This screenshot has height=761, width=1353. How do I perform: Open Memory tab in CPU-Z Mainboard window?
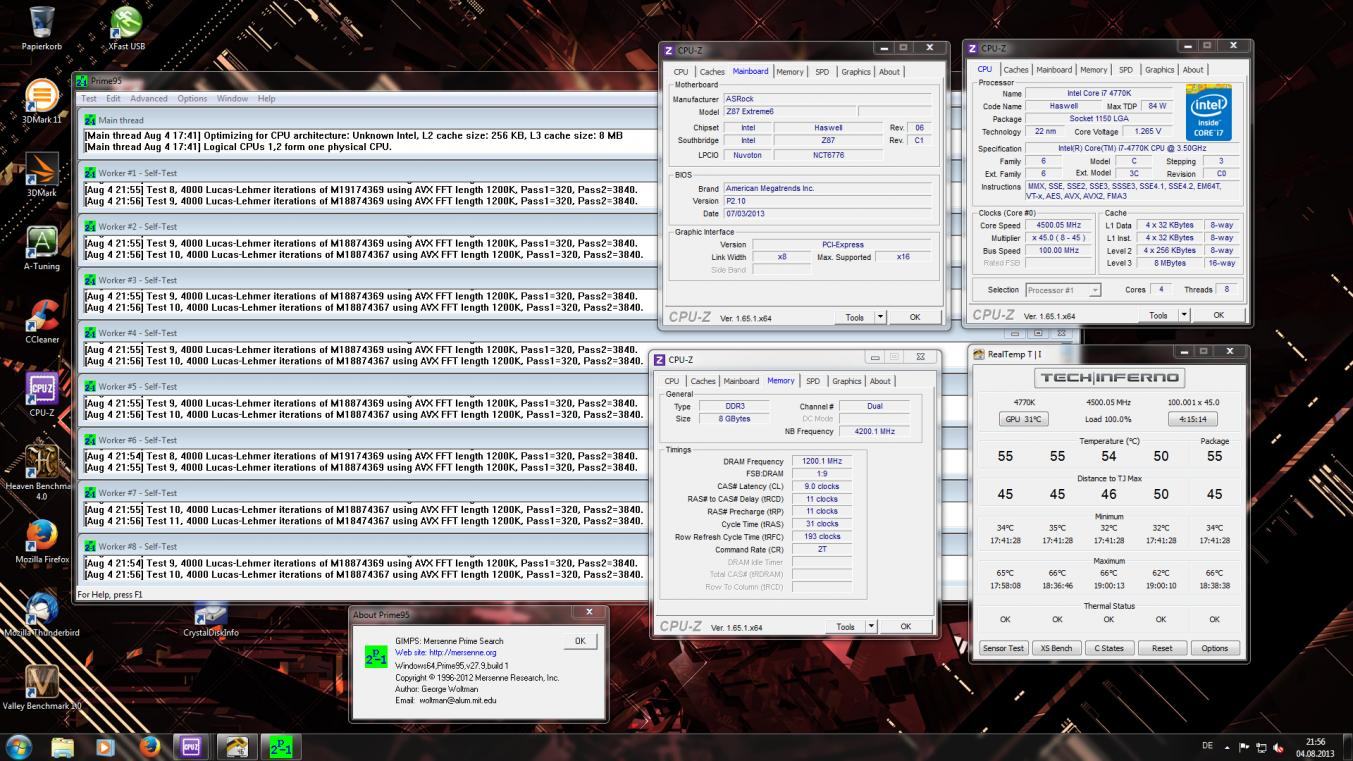789,72
